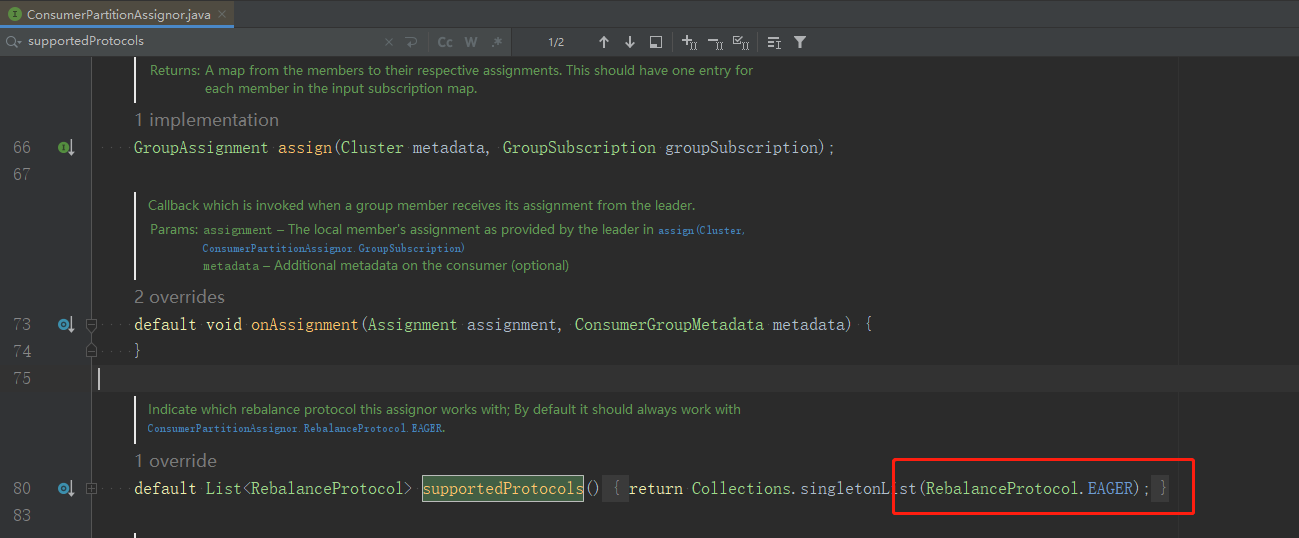Open the search filter options
This screenshot has height=538, width=1299.
tap(800, 42)
